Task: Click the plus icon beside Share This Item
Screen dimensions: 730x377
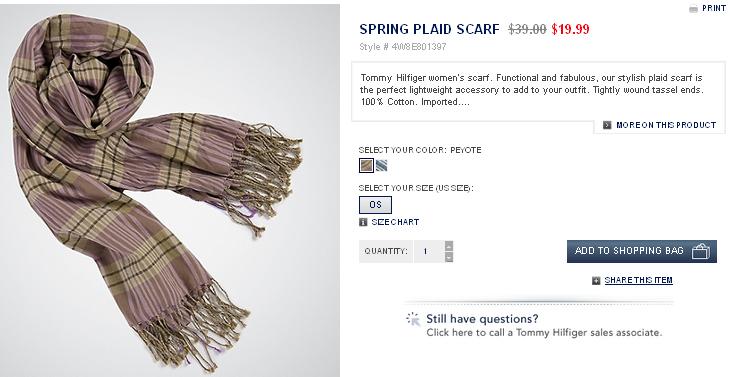Action: click(596, 281)
